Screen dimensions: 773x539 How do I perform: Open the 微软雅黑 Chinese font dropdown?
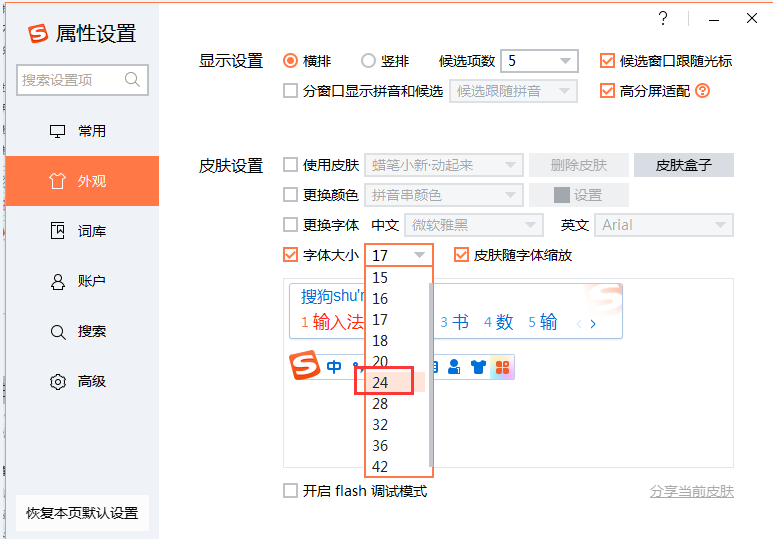pos(474,225)
